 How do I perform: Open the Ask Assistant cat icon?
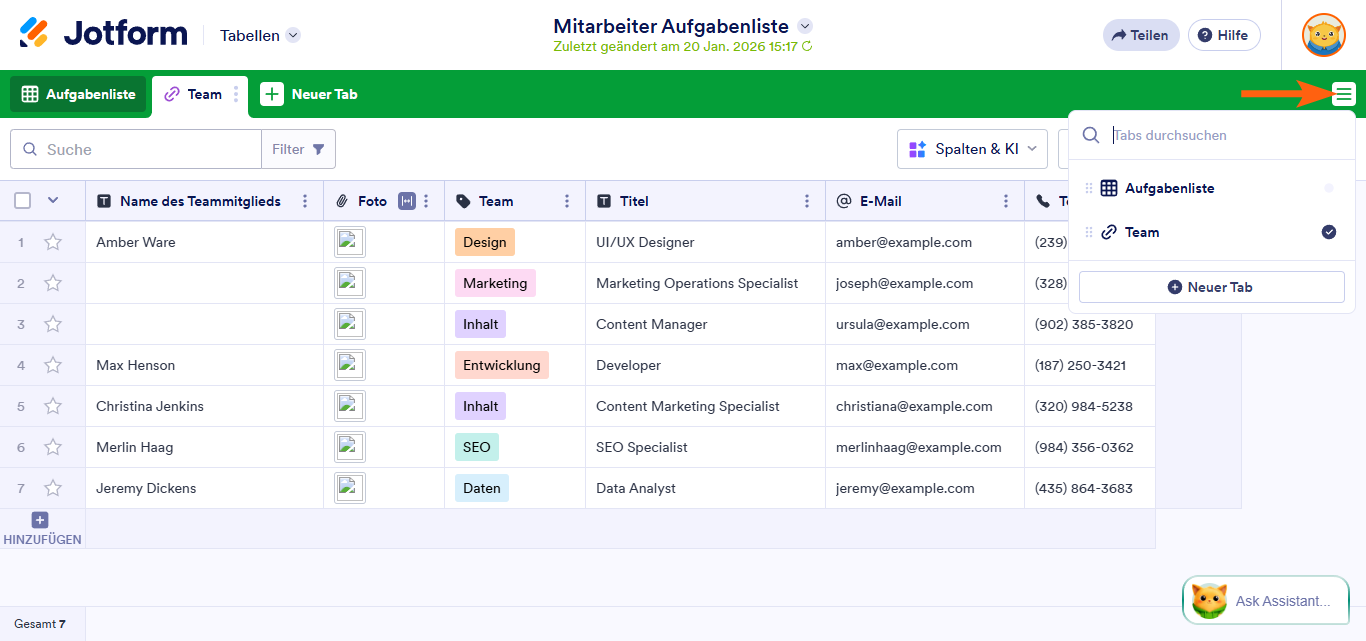click(x=1210, y=600)
